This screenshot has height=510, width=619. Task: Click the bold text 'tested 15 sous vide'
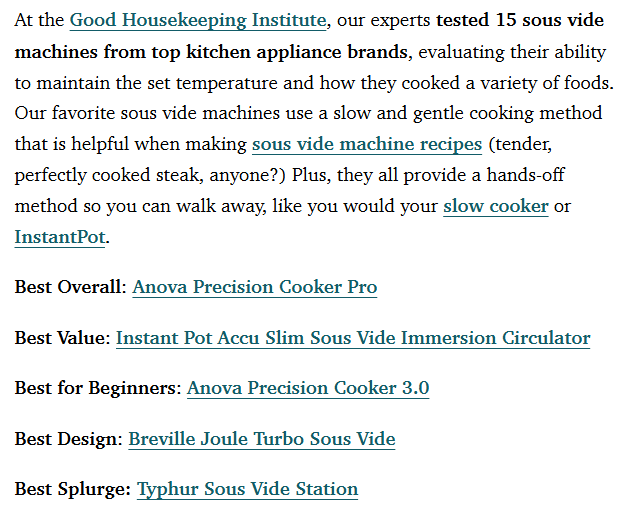[520, 20]
